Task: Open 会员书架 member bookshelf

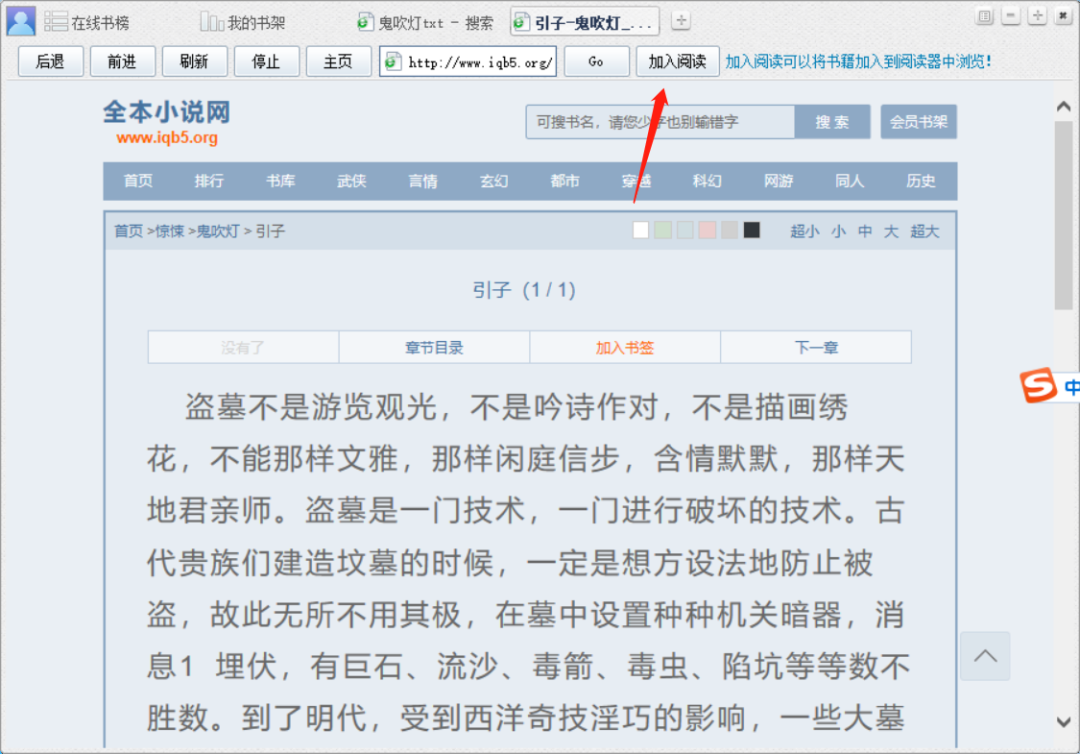Action: 918,122
